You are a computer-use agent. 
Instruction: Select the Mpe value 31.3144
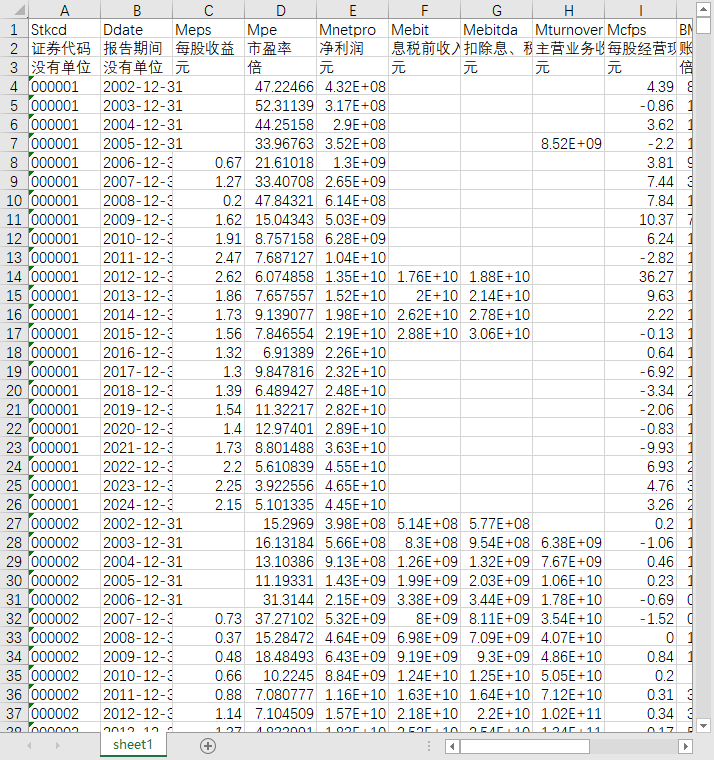pos(281,600)
